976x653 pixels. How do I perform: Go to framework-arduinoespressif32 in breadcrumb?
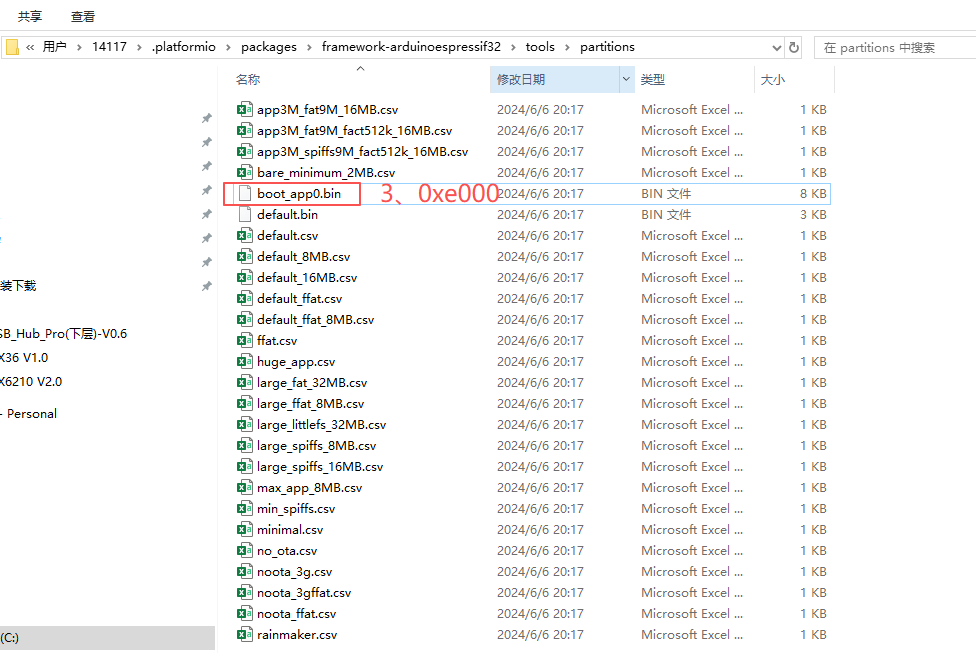coord(411,47)
